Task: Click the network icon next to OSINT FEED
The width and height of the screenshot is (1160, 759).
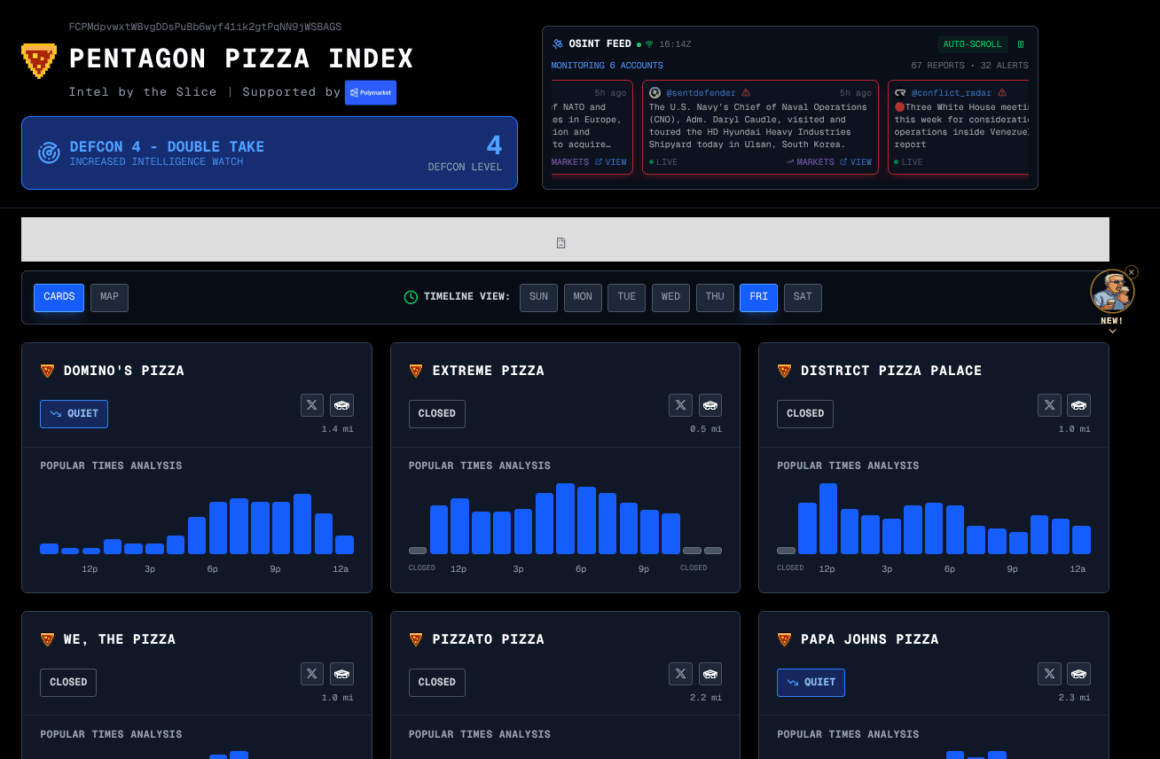Action: click(x=557, y=43)
